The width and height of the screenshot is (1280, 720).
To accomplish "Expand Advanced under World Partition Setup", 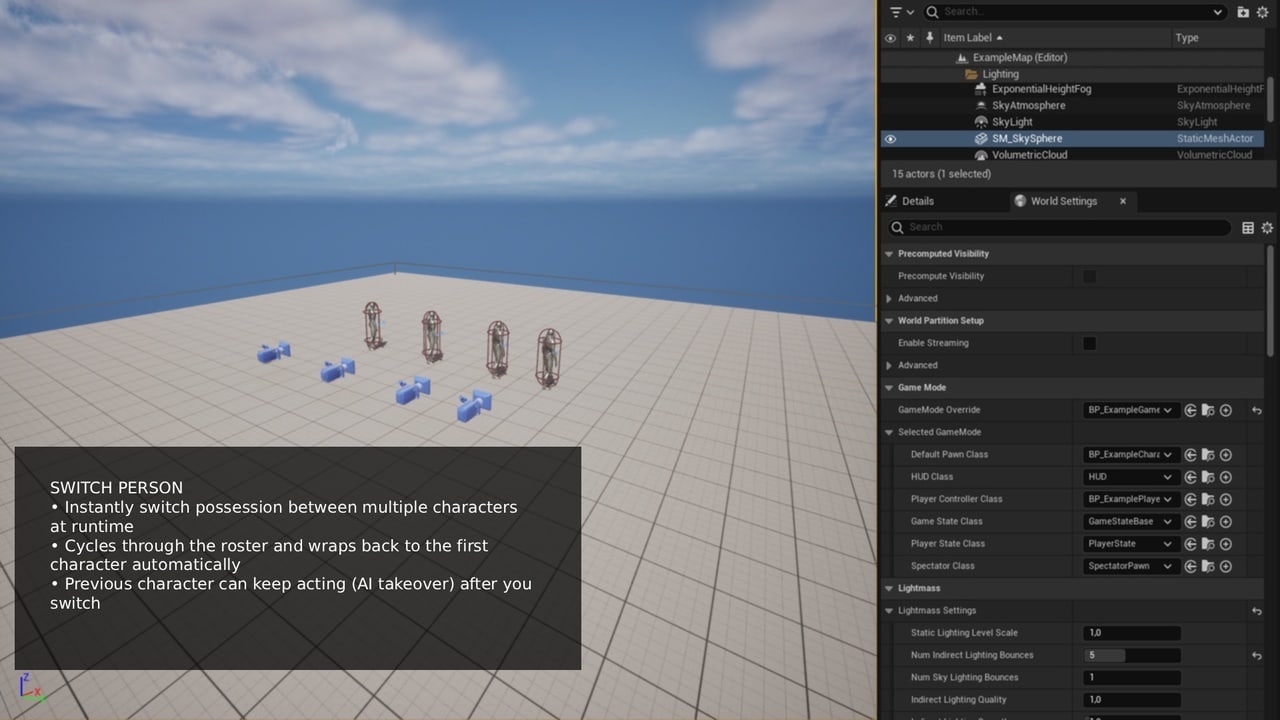I will click(x=889, y=365).
